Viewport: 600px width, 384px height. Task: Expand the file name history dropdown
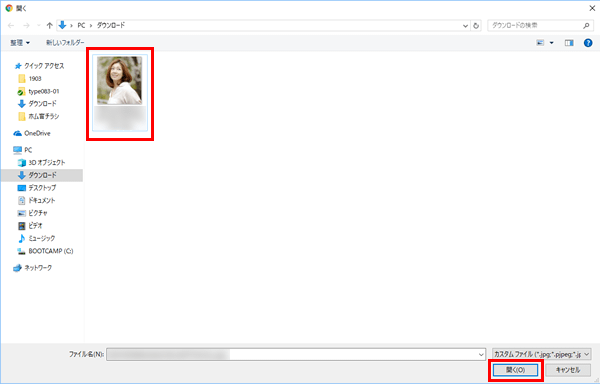tap(481, 355)
